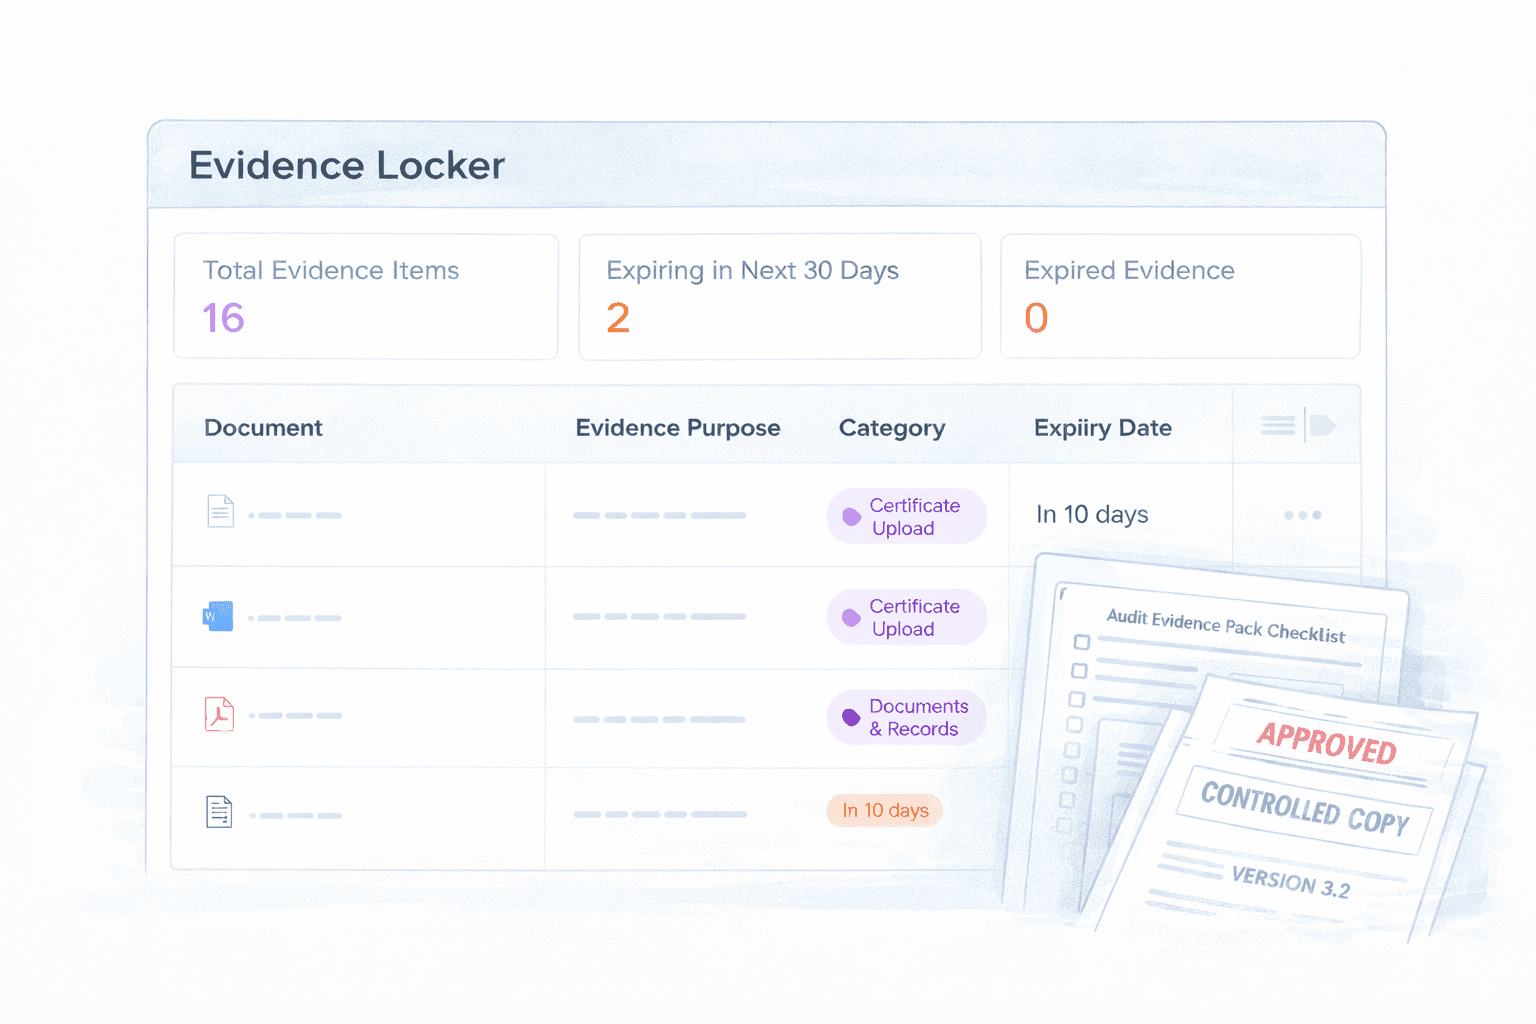Click the purple dot on Documents & Records badge
1536x1024 pixels.
(x=849, y=717)
